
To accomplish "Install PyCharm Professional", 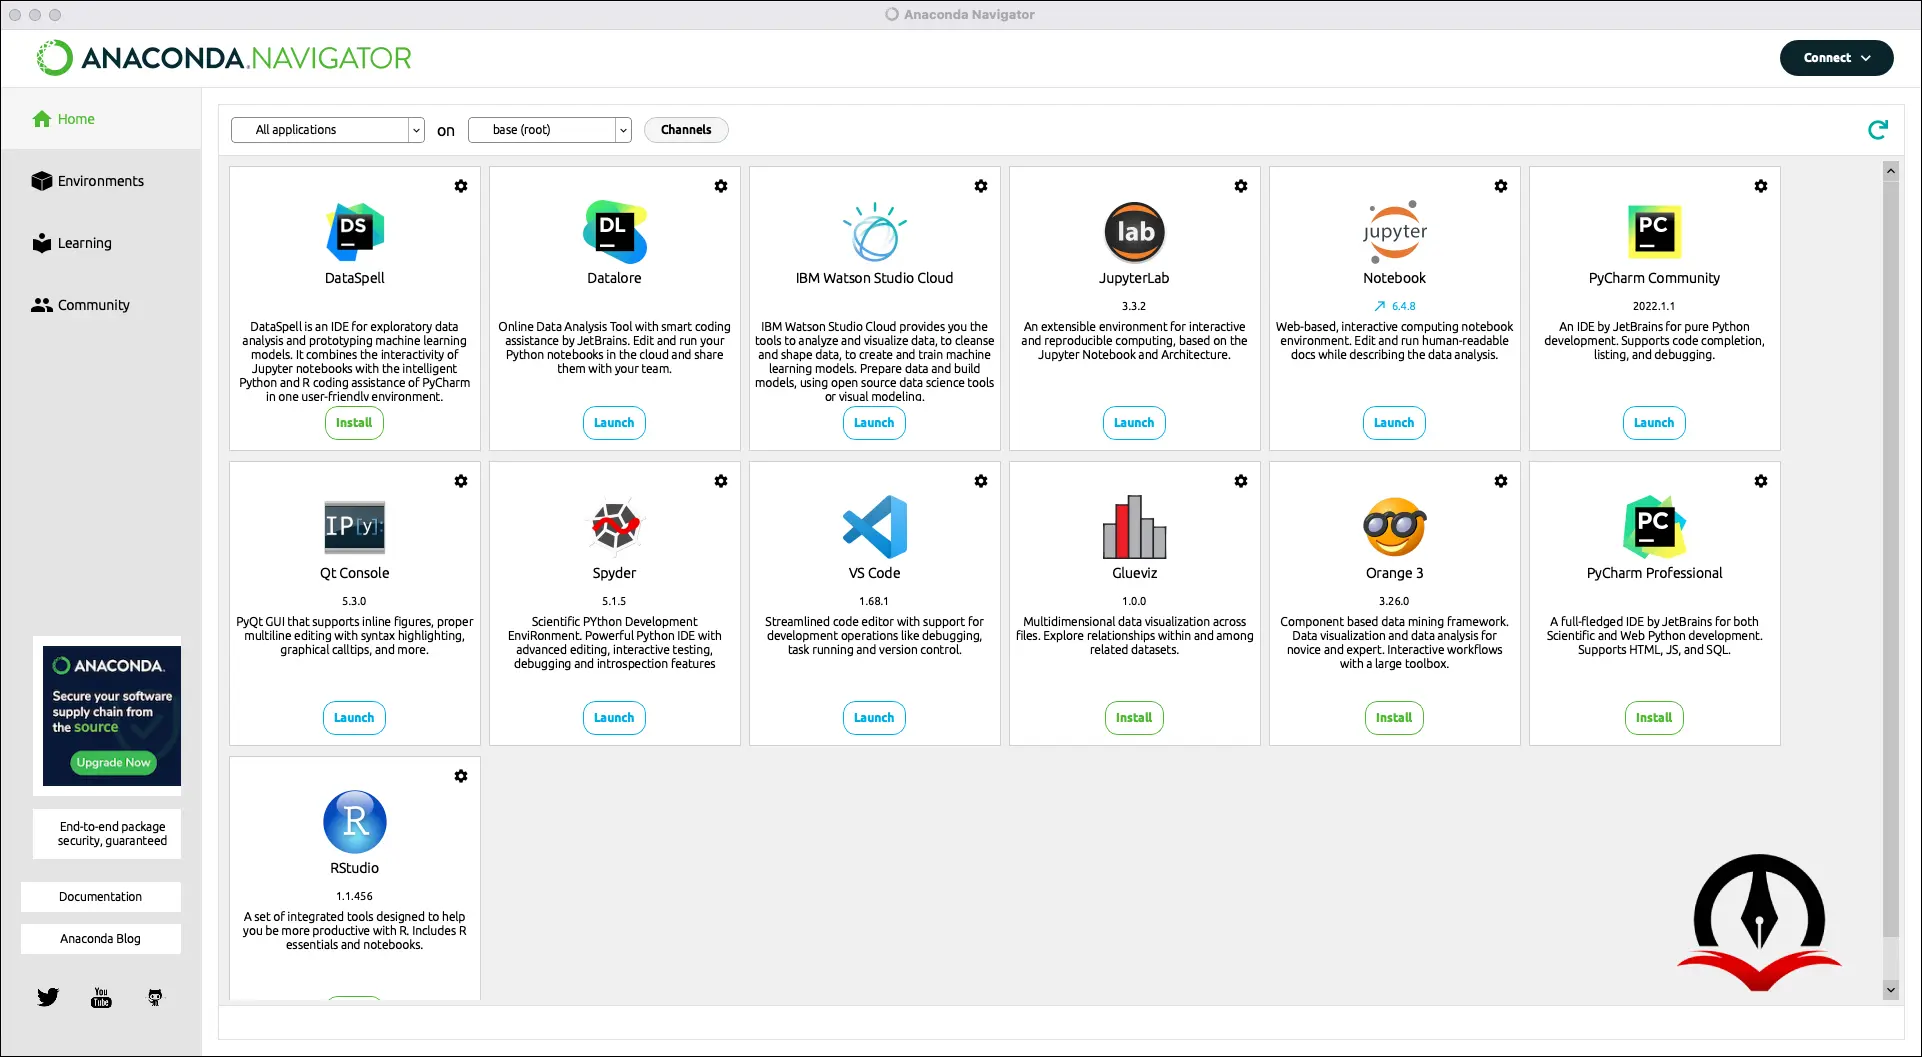I will (1654, 718).
